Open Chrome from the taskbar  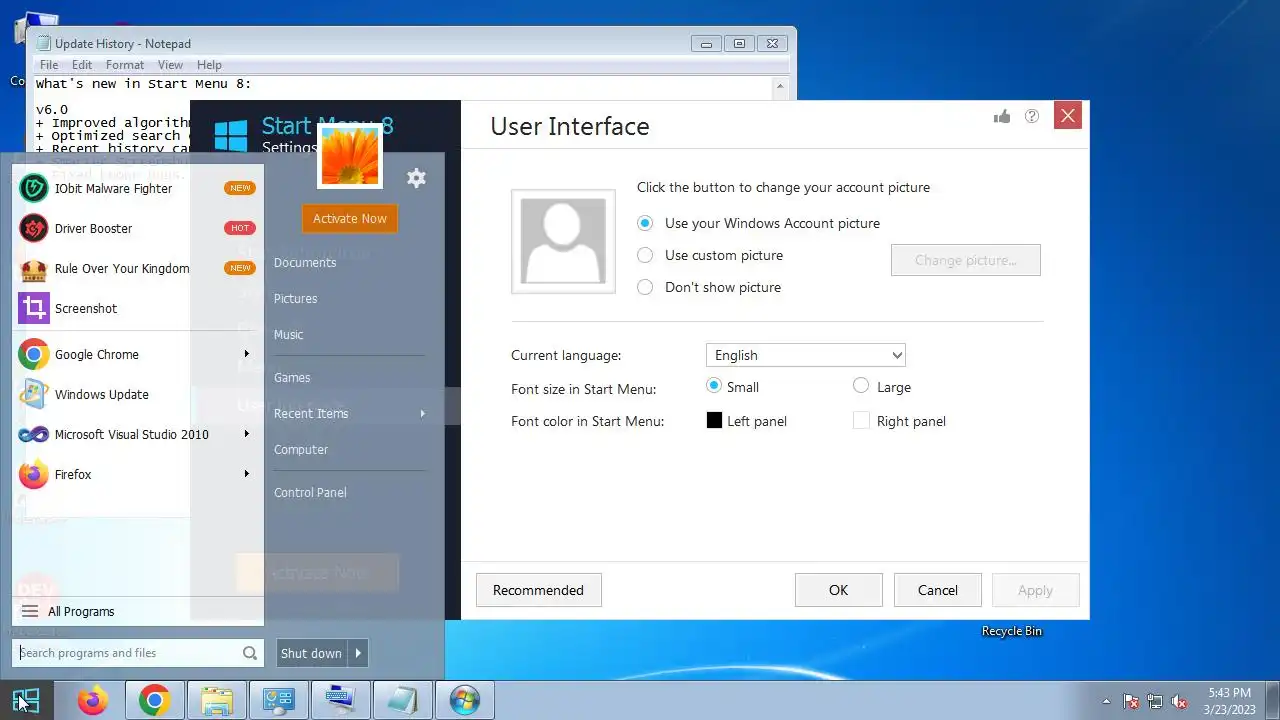coord(154,700)
